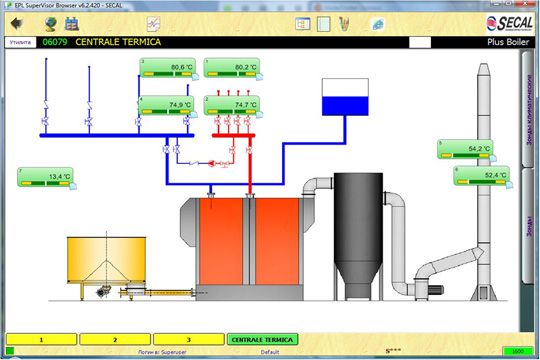Select the orange boiler body

tap(249, 241)
